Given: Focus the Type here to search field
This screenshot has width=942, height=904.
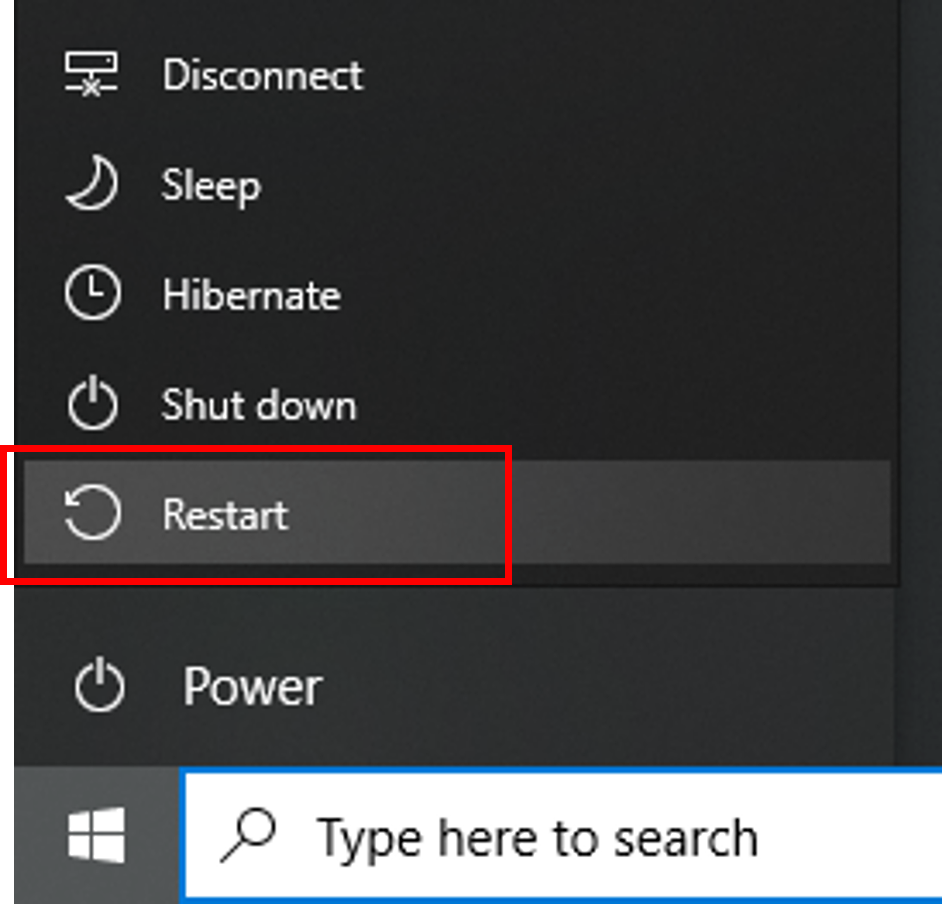Looking at the screenshot, I should tap(564, 835).
